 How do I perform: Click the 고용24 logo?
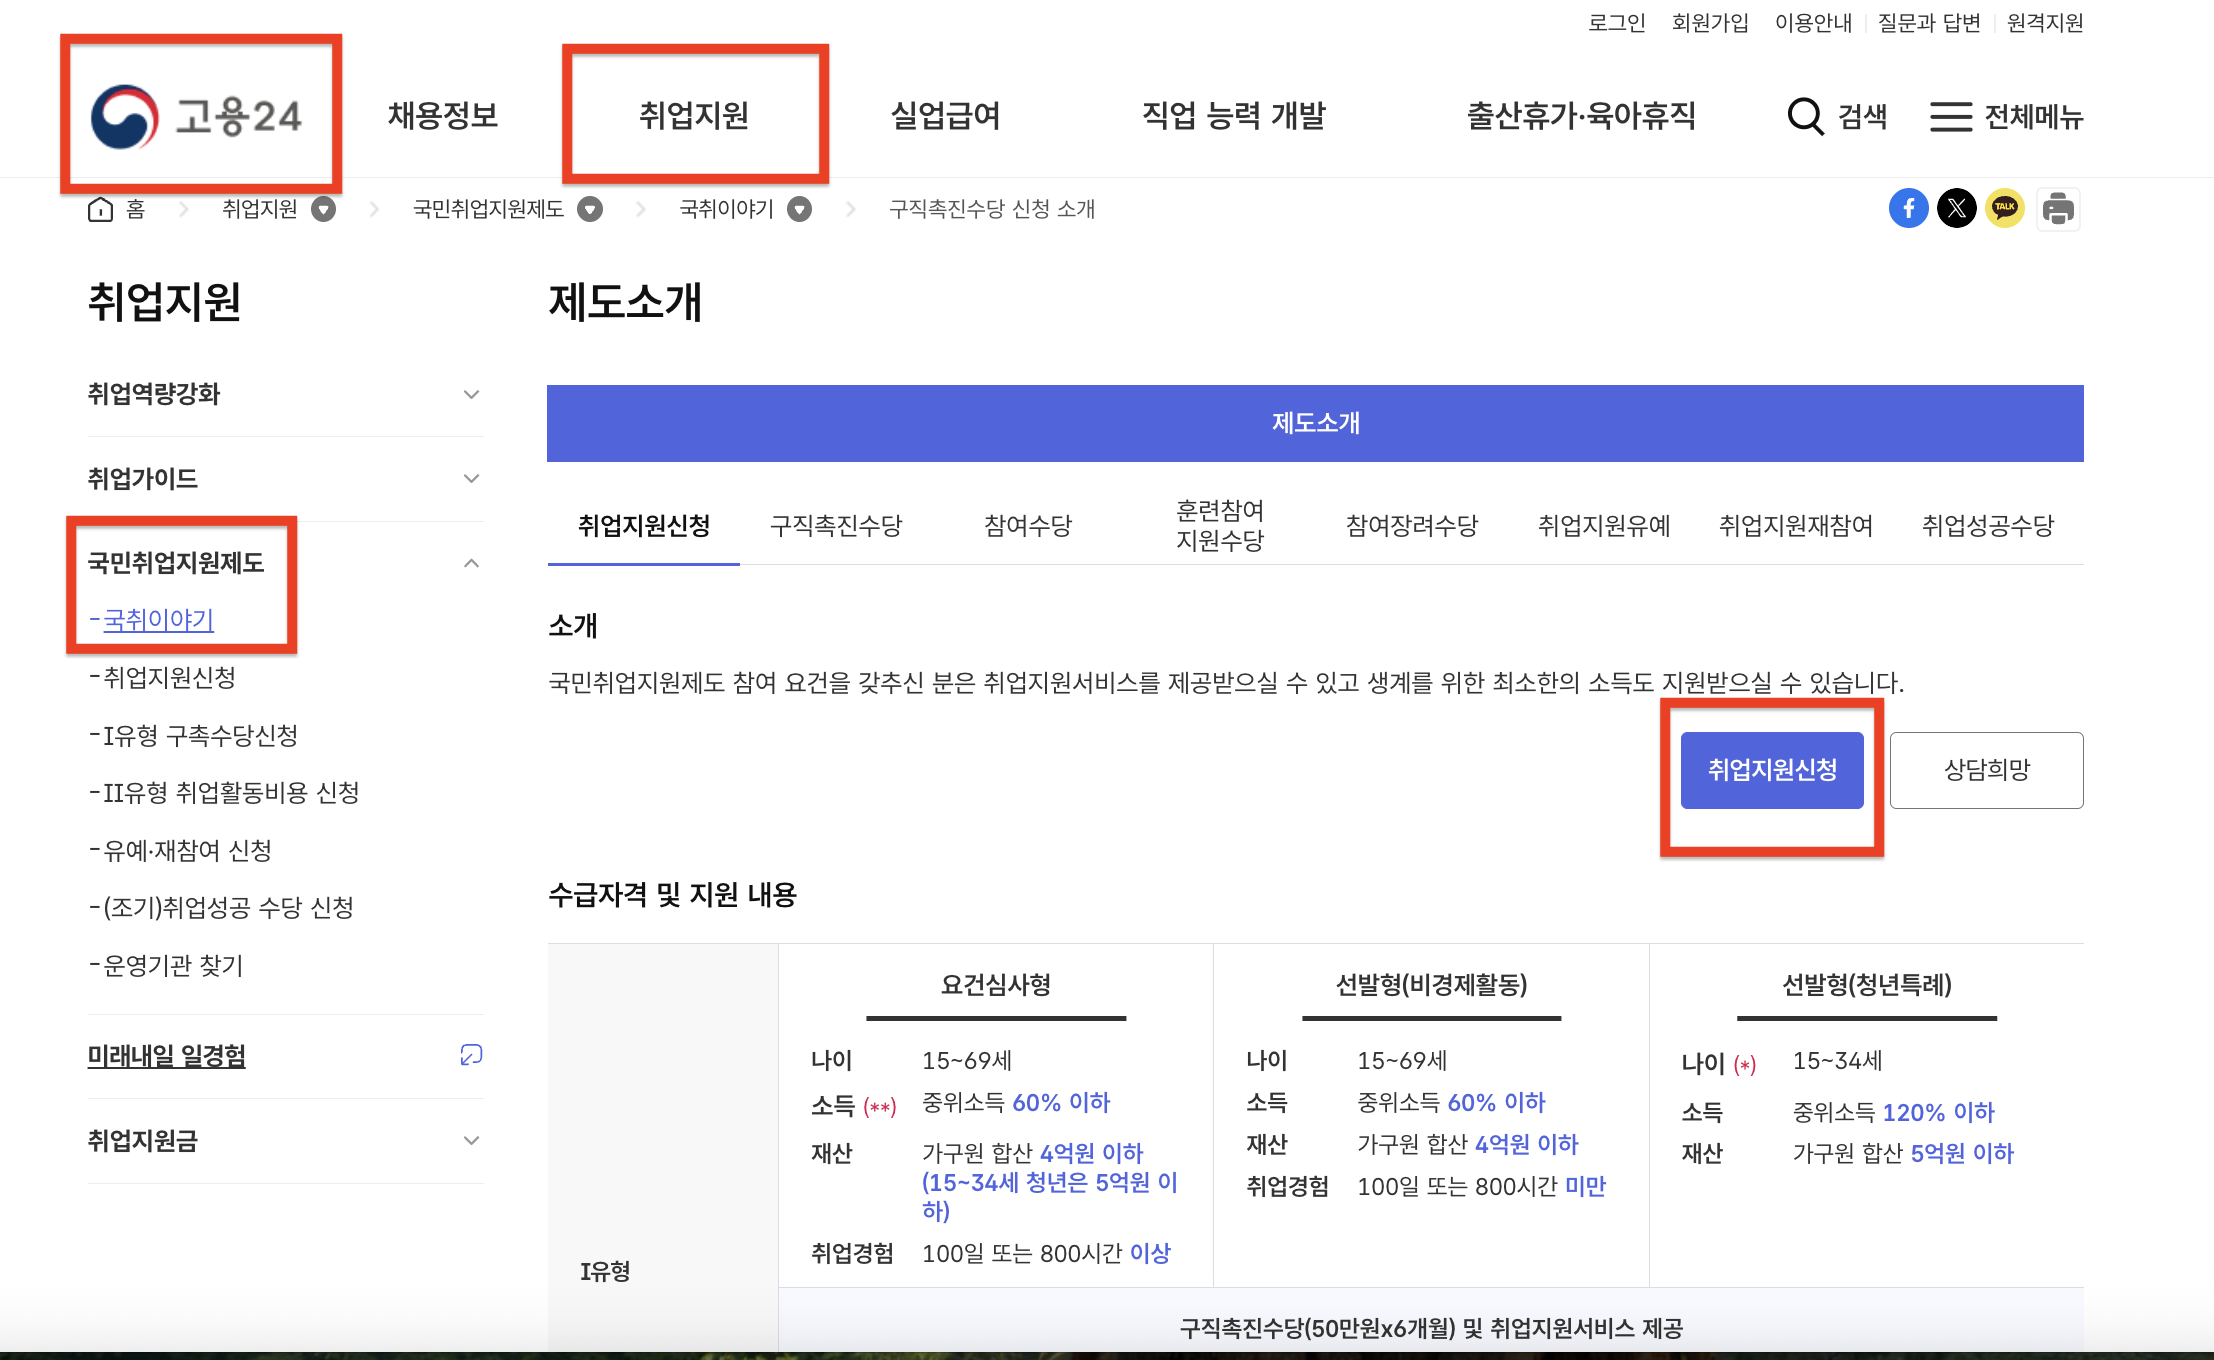196,116
